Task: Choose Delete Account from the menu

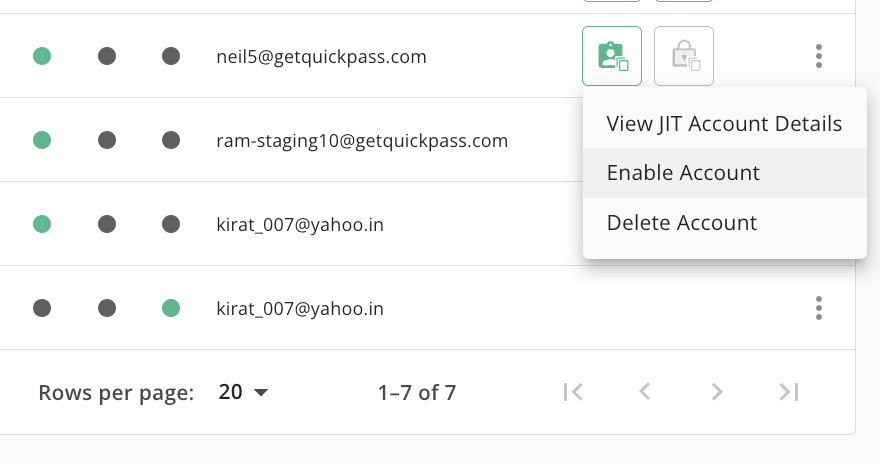Action: click(681, 222)
